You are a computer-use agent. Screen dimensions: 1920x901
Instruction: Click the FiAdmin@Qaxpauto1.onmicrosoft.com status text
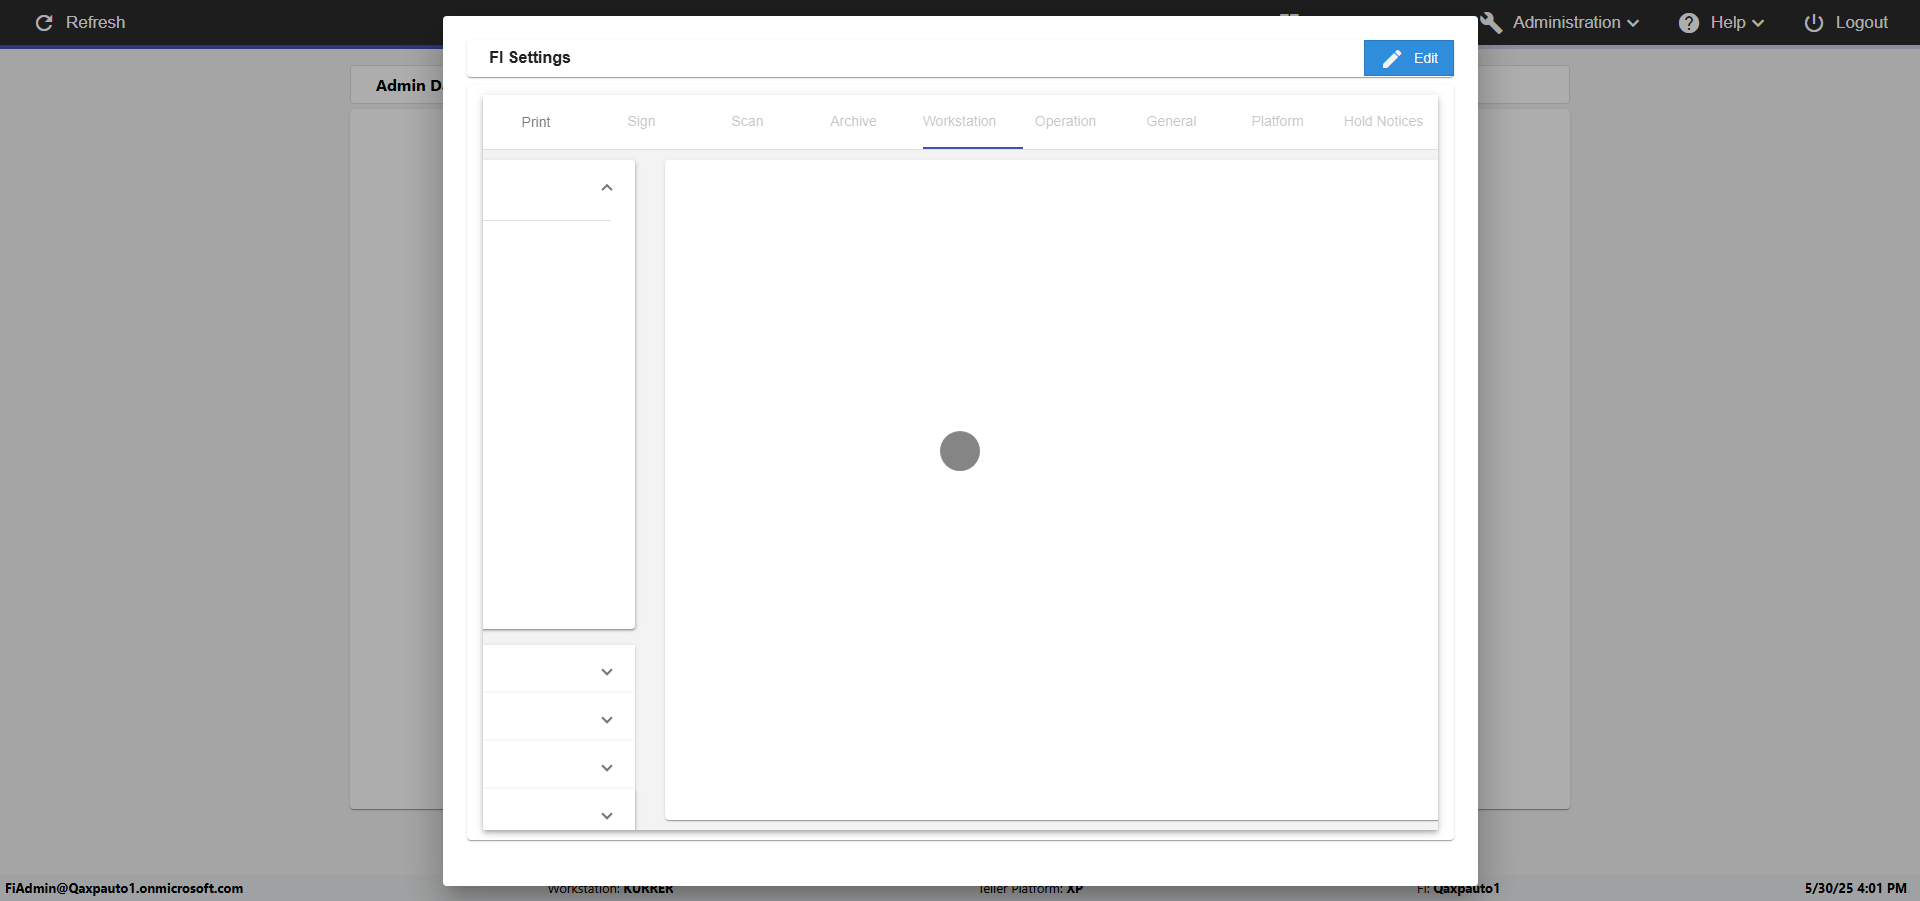124,888
